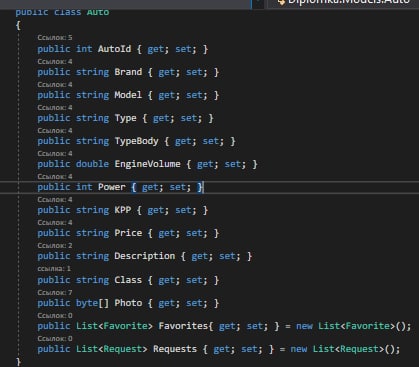419x367 pixels.
Task: Click the Photo property name
Action: click(128, 303)
